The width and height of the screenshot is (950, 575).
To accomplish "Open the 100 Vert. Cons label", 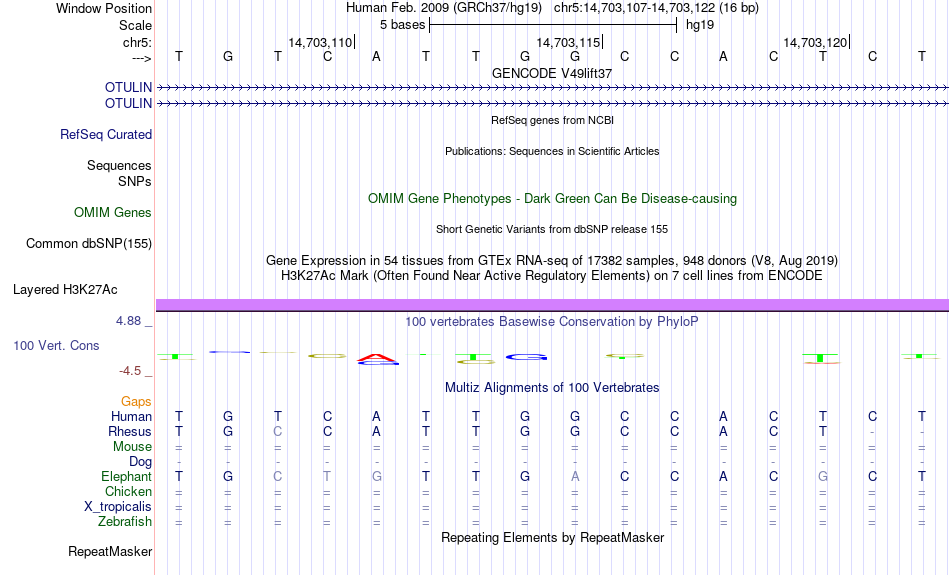I will (56, 345).
